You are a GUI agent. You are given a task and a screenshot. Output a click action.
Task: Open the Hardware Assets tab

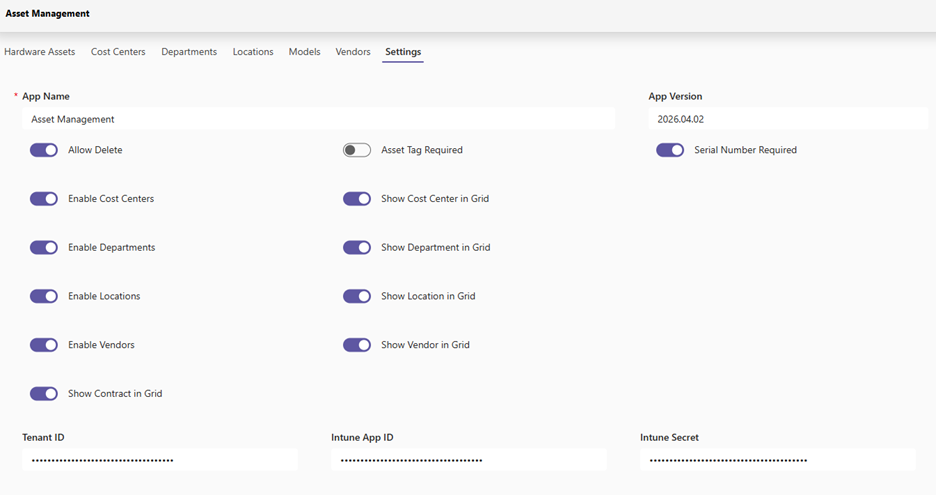click(x=39, y=52)
